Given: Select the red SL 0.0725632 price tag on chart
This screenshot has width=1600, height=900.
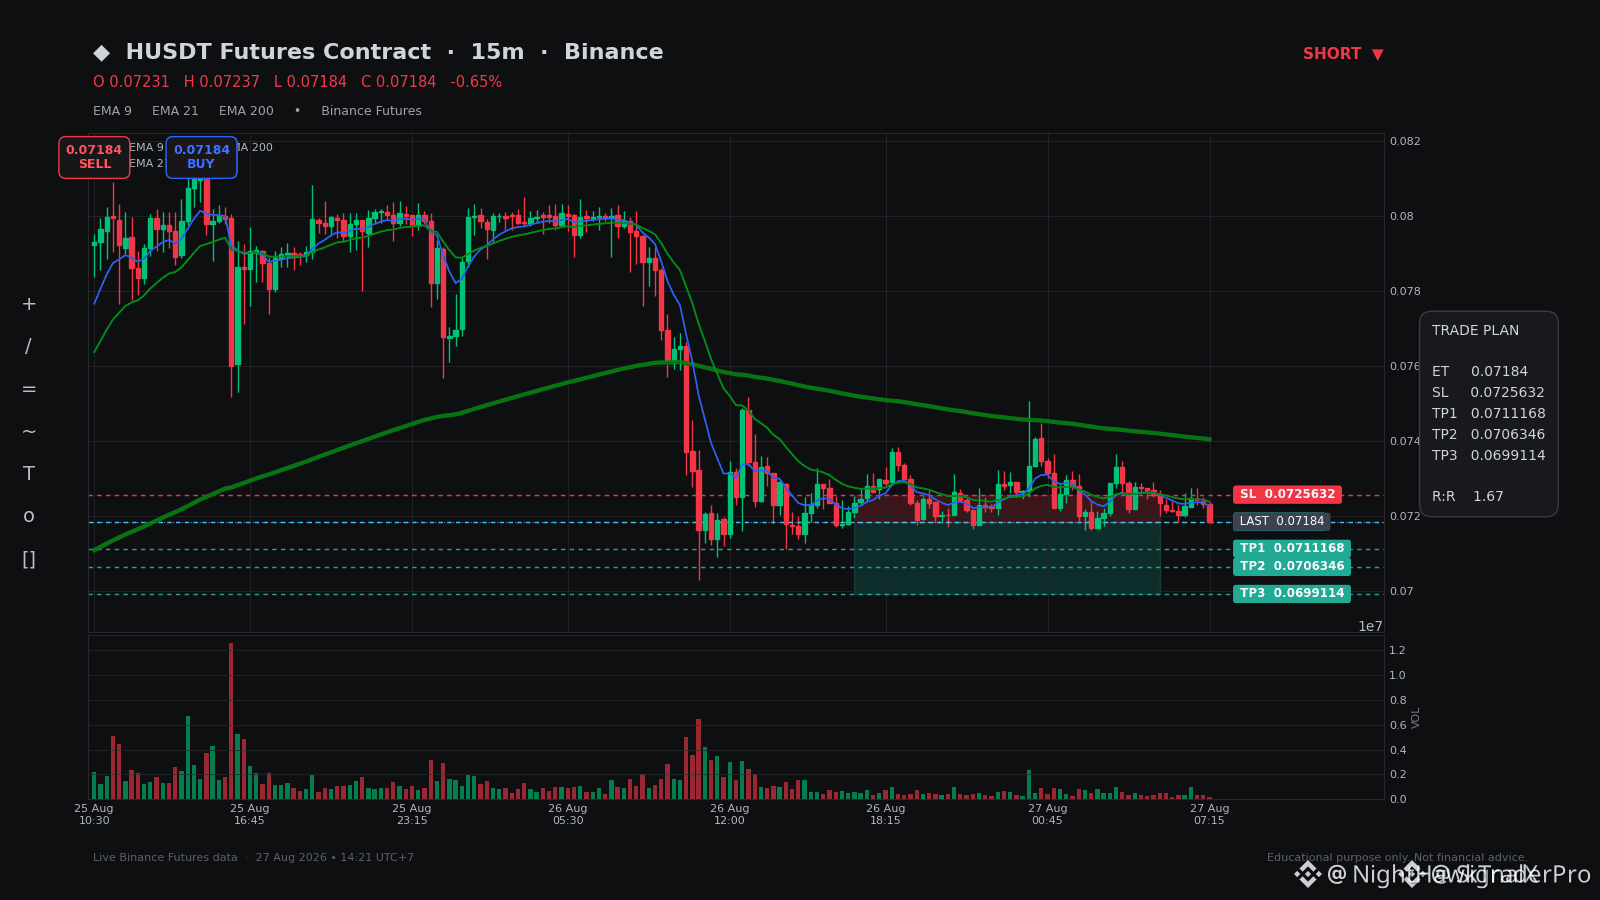Looking at the screenshot, I should tap(1287, 494).
